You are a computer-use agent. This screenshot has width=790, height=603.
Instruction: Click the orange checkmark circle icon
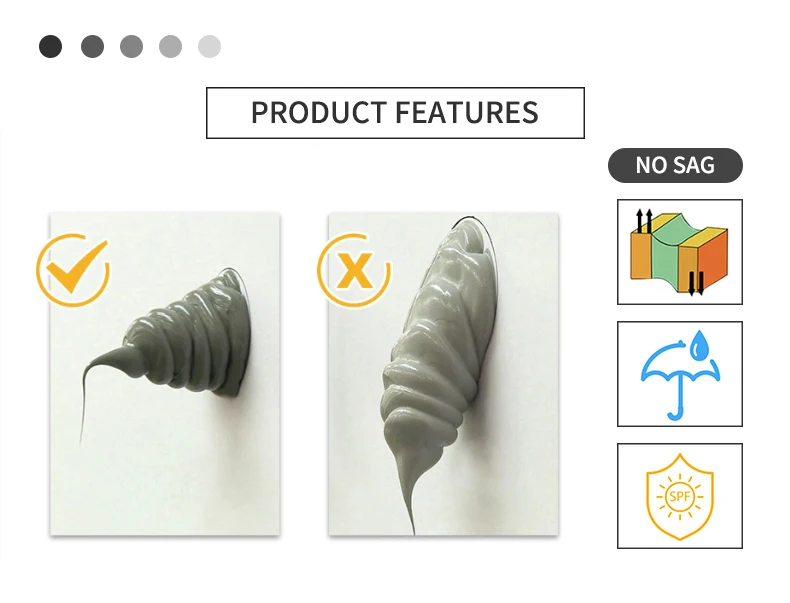[73, 270]
